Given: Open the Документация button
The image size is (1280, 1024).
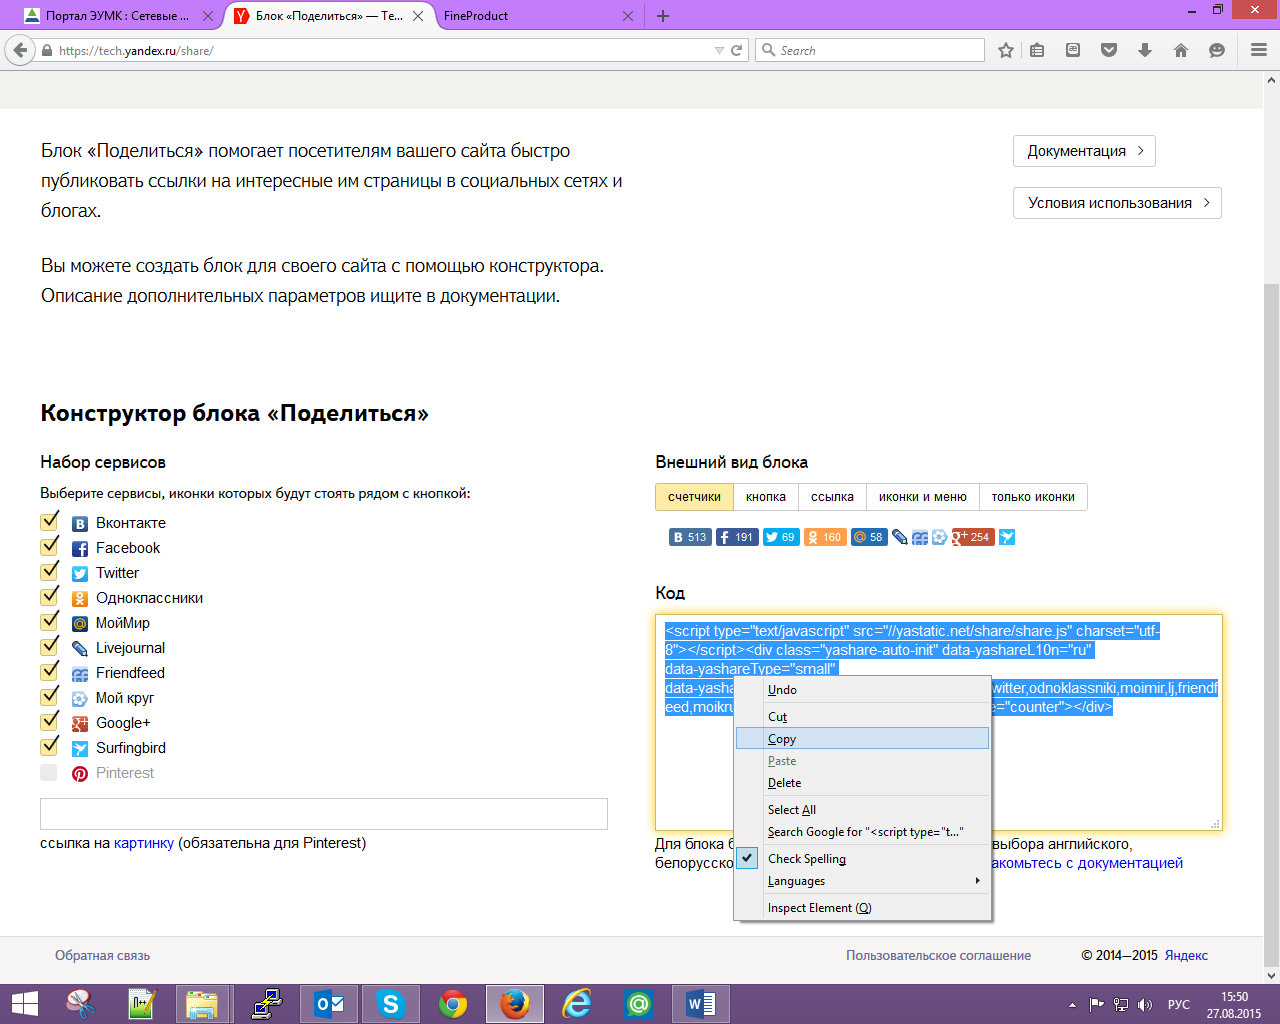Looking at the screenshot, I should 1085,151.
